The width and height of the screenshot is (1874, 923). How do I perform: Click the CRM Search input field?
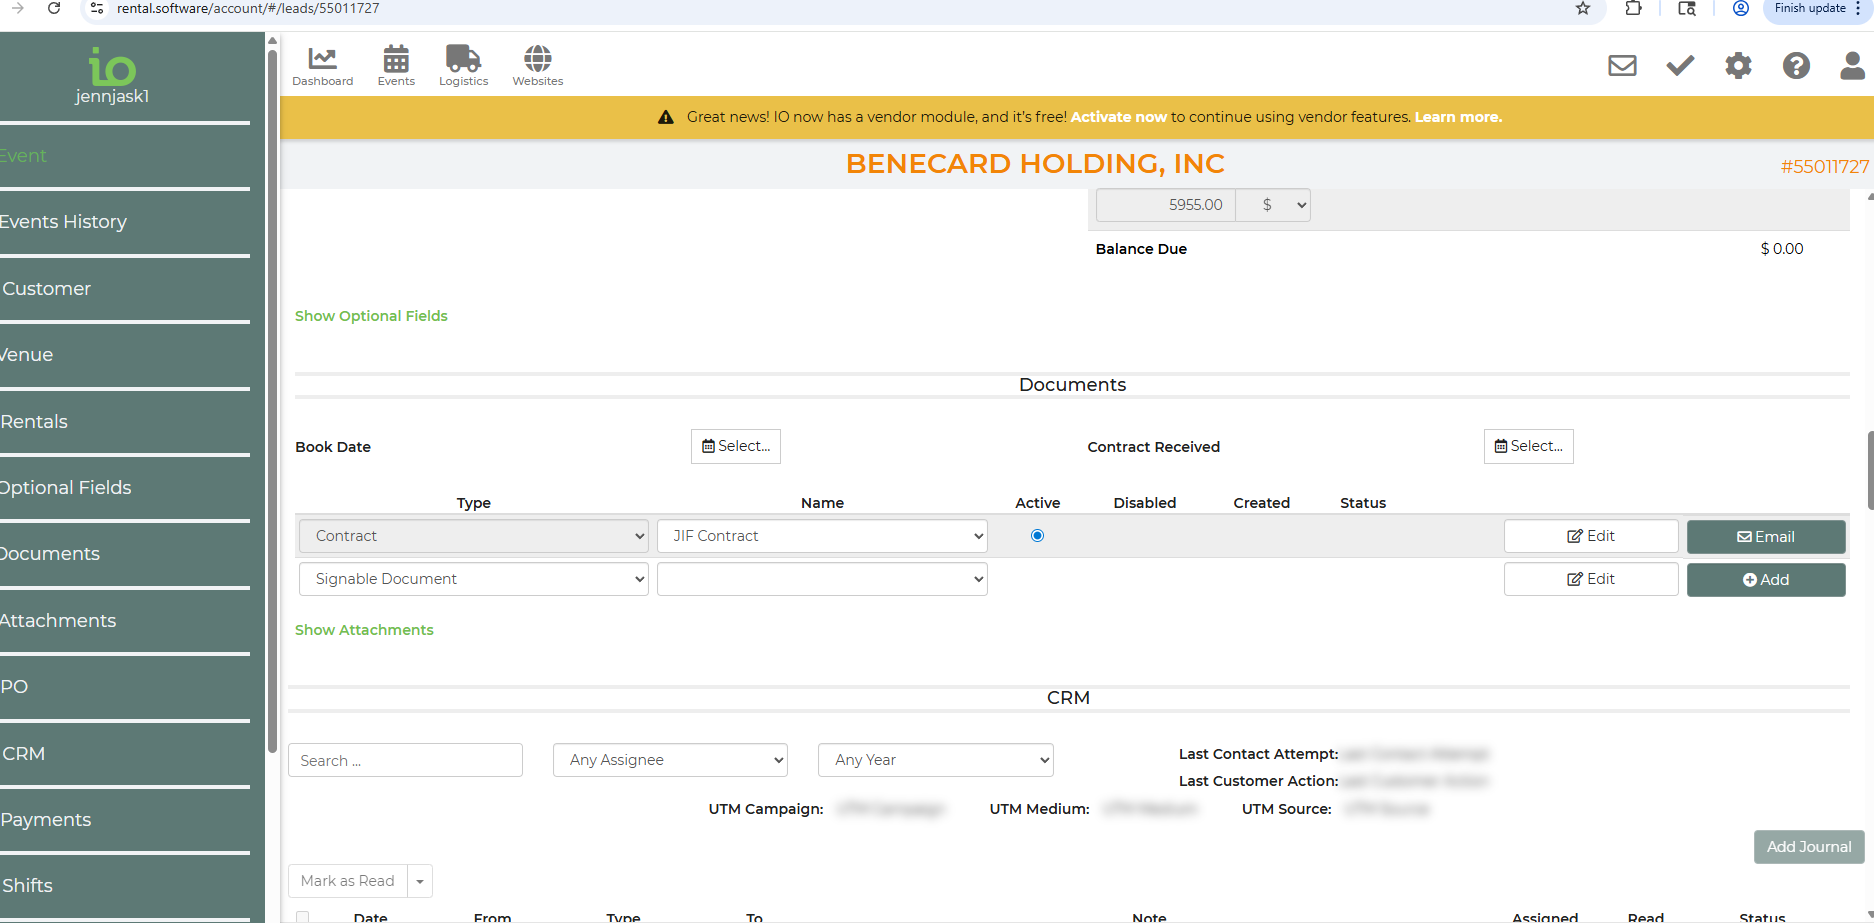[405, 761]
